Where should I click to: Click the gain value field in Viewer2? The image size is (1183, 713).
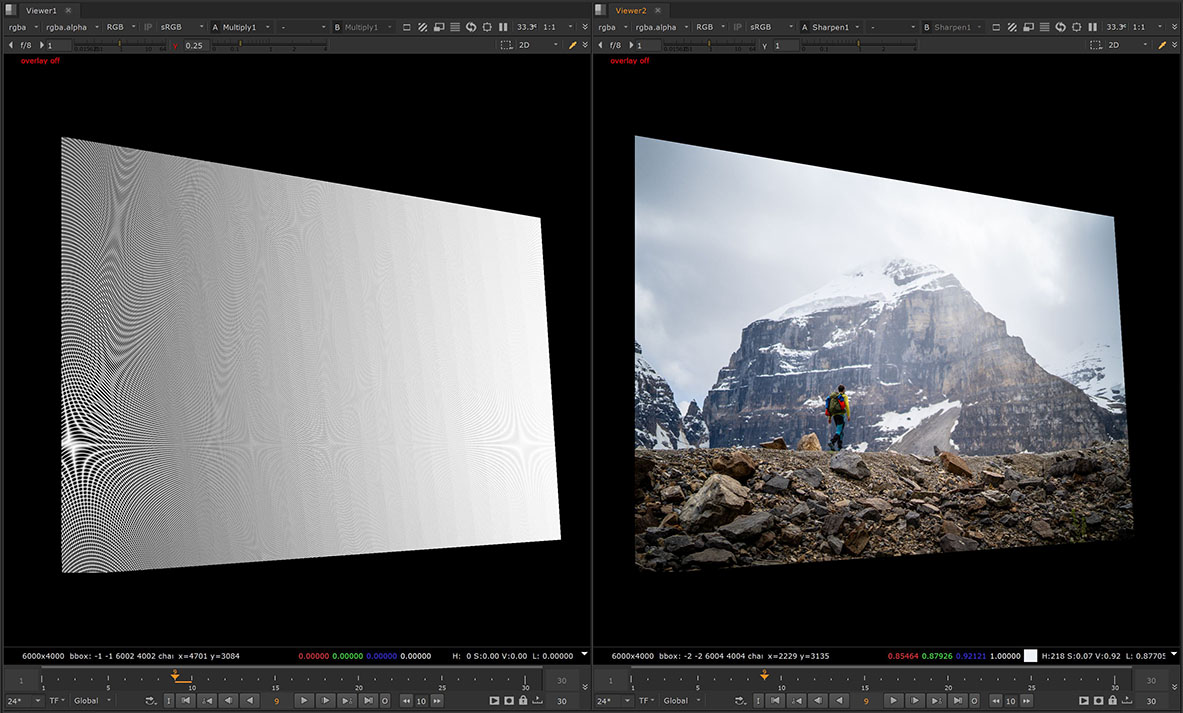648,45
